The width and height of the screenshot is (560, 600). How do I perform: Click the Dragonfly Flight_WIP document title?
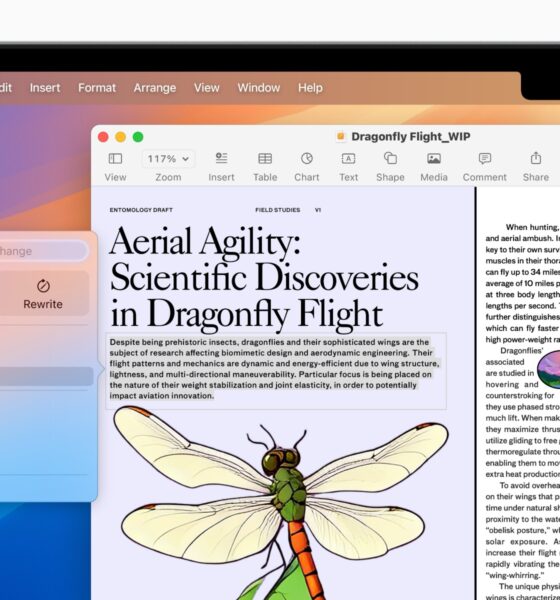click(411, 137)
